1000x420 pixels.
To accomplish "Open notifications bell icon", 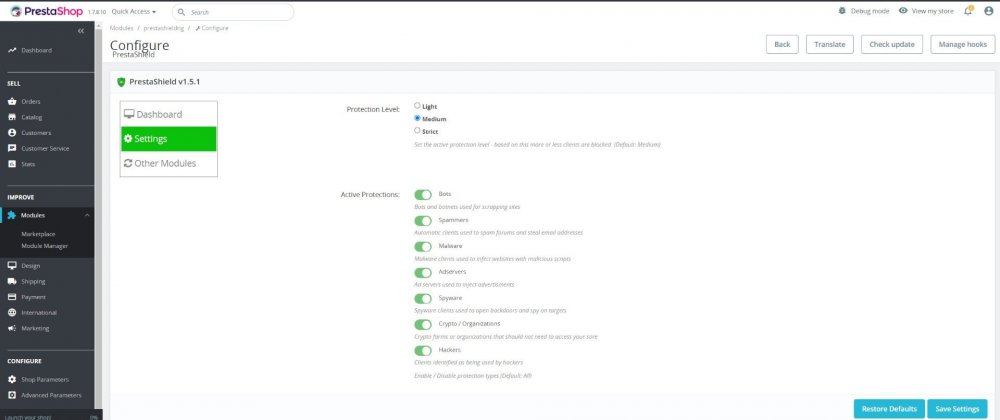I will click(968, 11).
